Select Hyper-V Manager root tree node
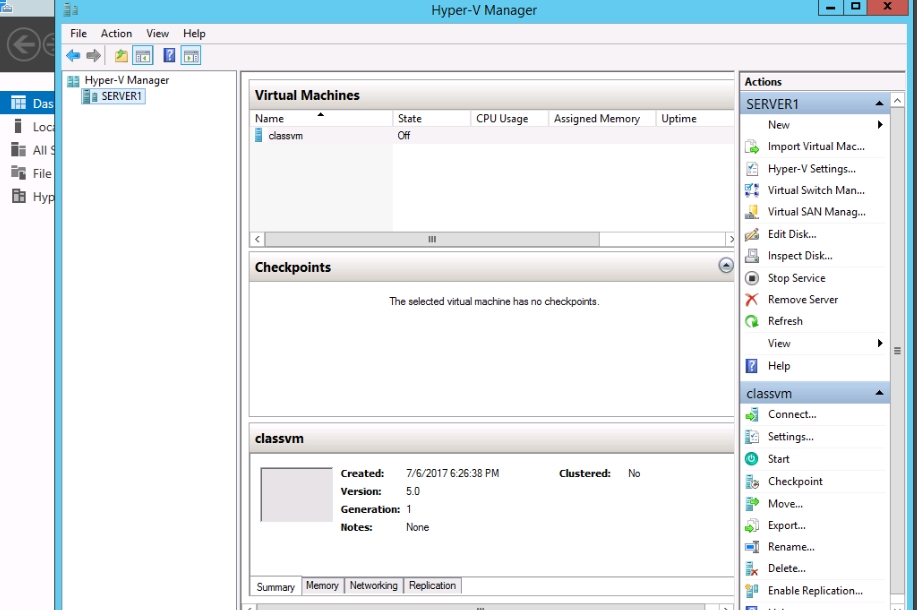The image size is (917, 610). (126, 80)
